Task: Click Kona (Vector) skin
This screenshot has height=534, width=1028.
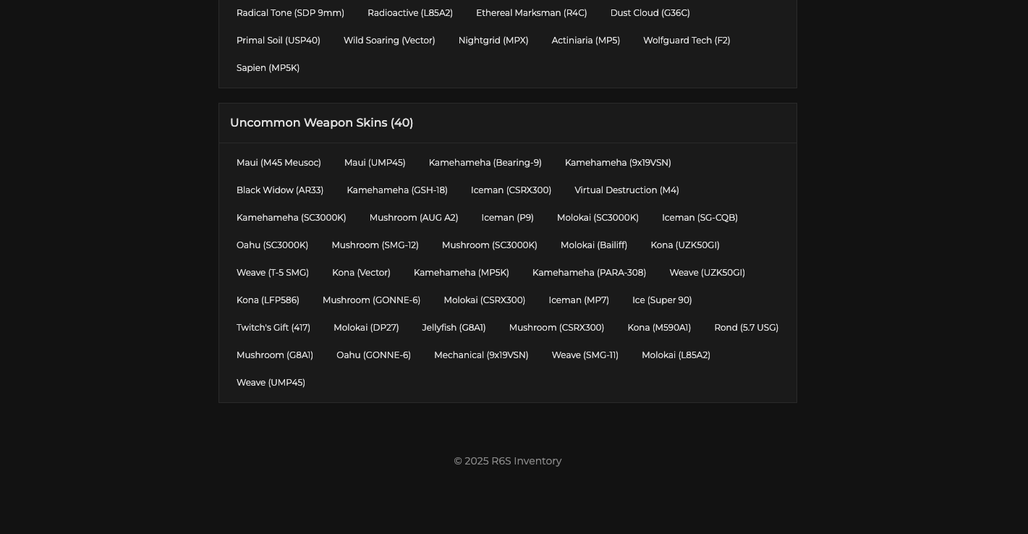Action: pos(361,273)
